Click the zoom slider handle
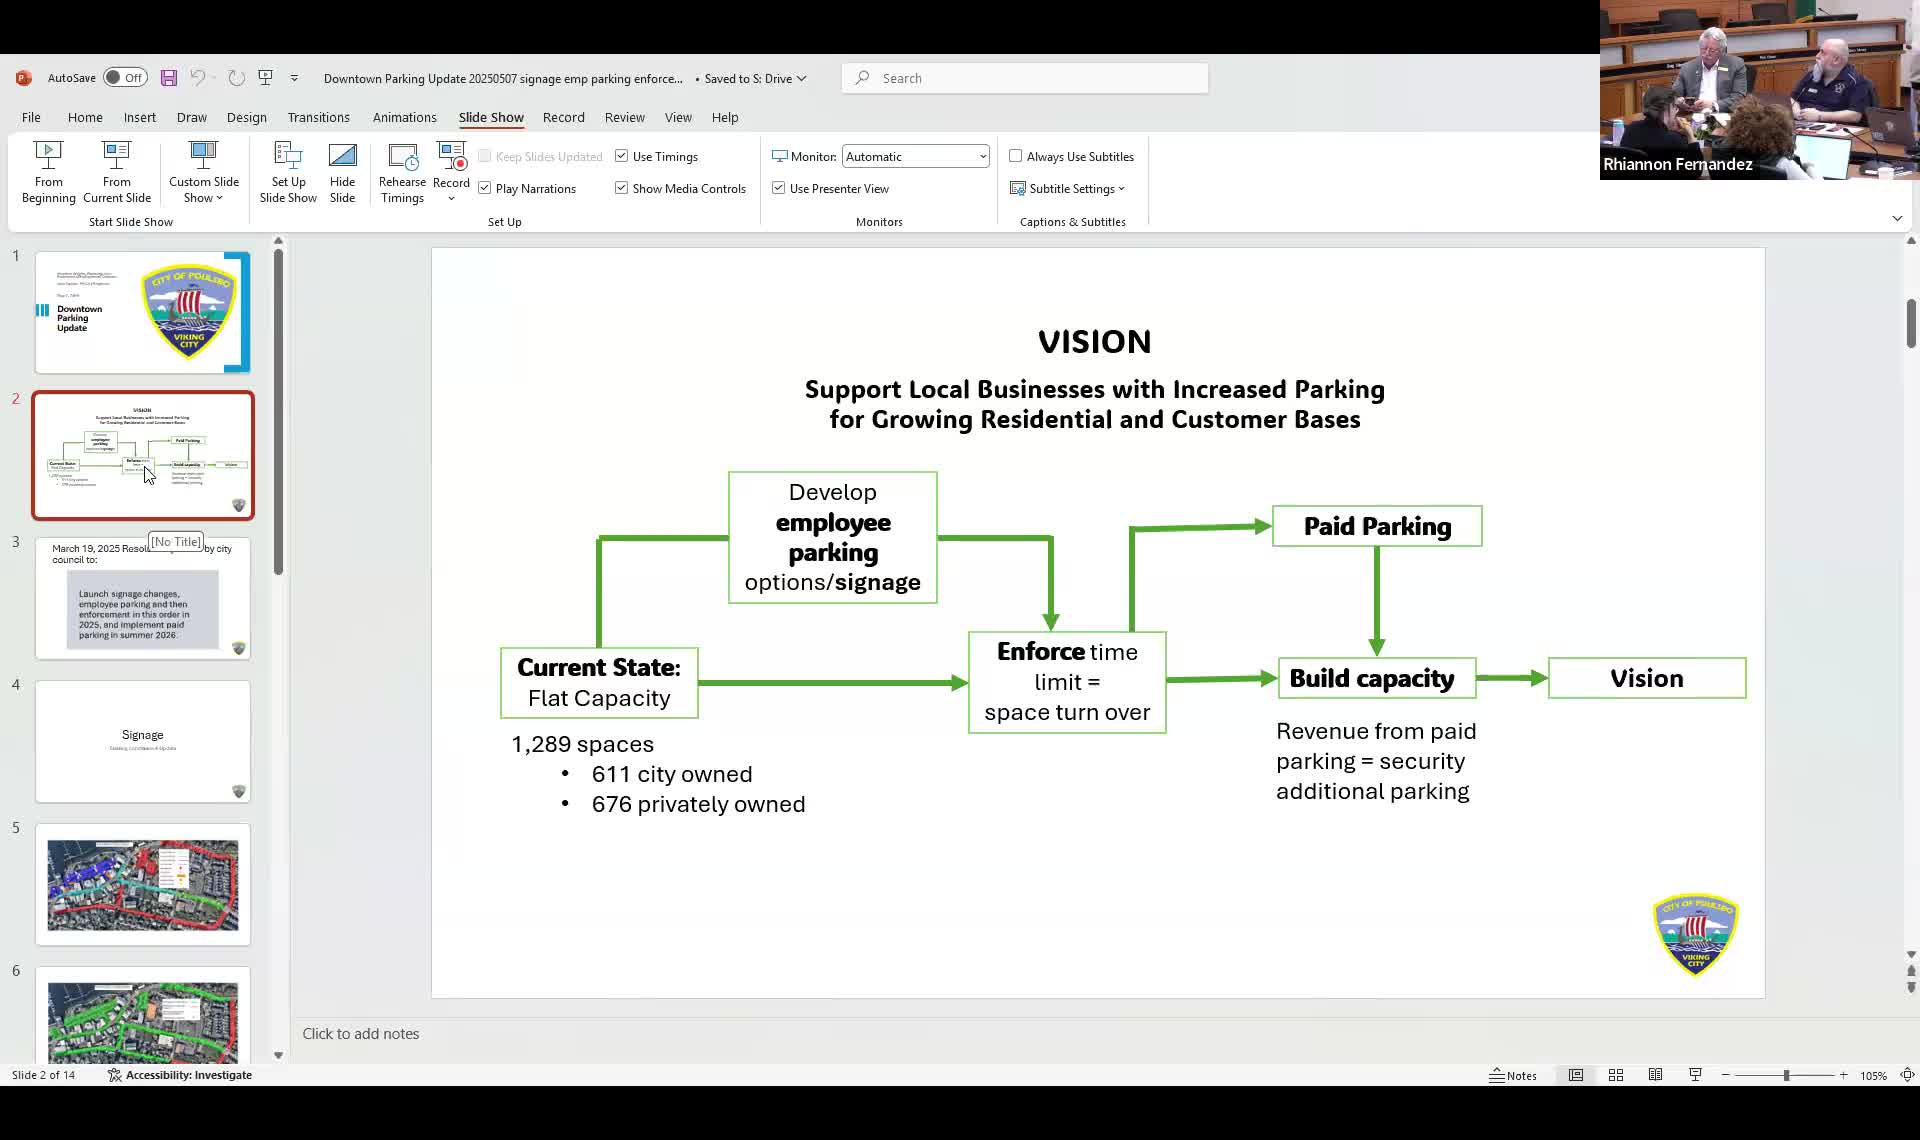This screenshot has height=1140, width=1920. point(1786,1075)
